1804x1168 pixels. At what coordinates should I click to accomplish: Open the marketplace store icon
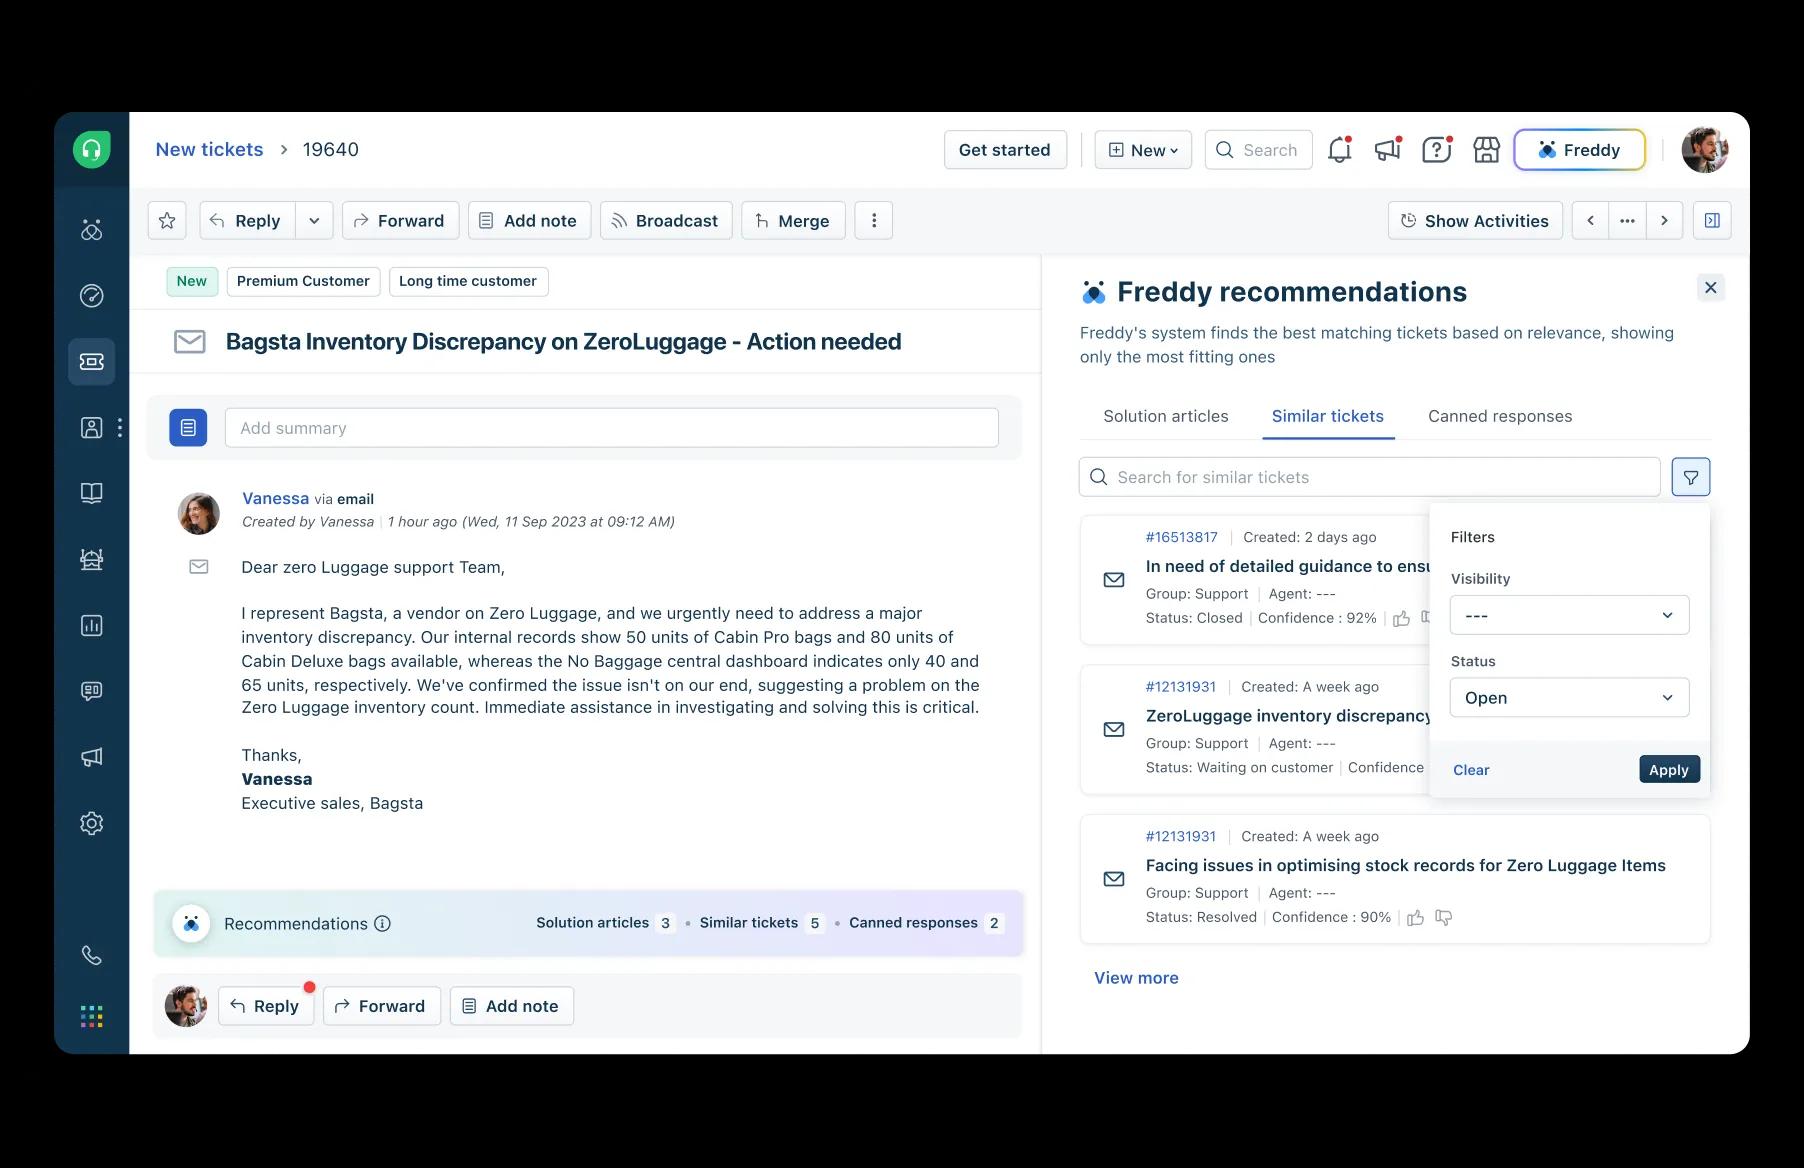[1486, 150]
